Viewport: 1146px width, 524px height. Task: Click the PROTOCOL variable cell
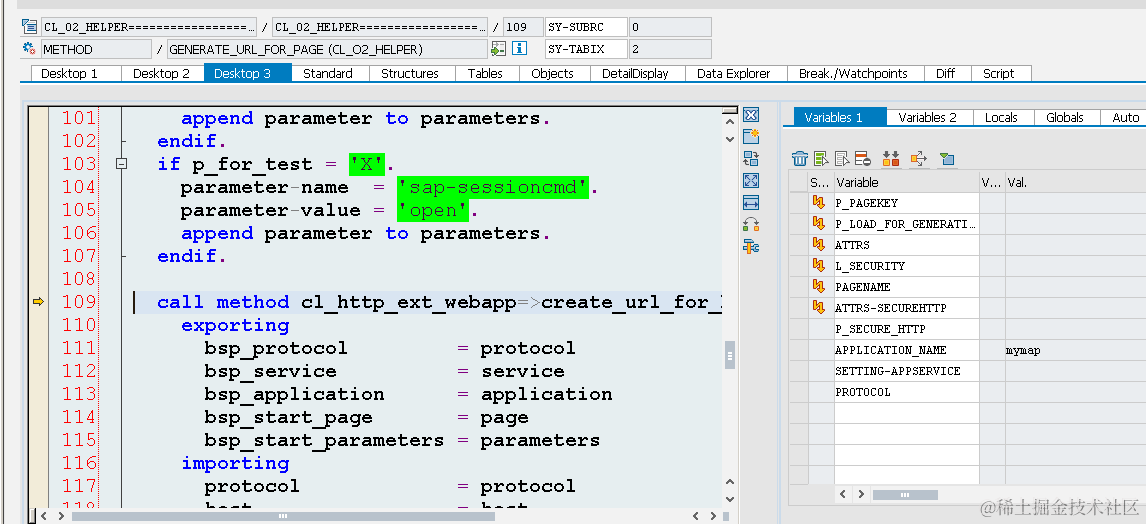point(906,392)
